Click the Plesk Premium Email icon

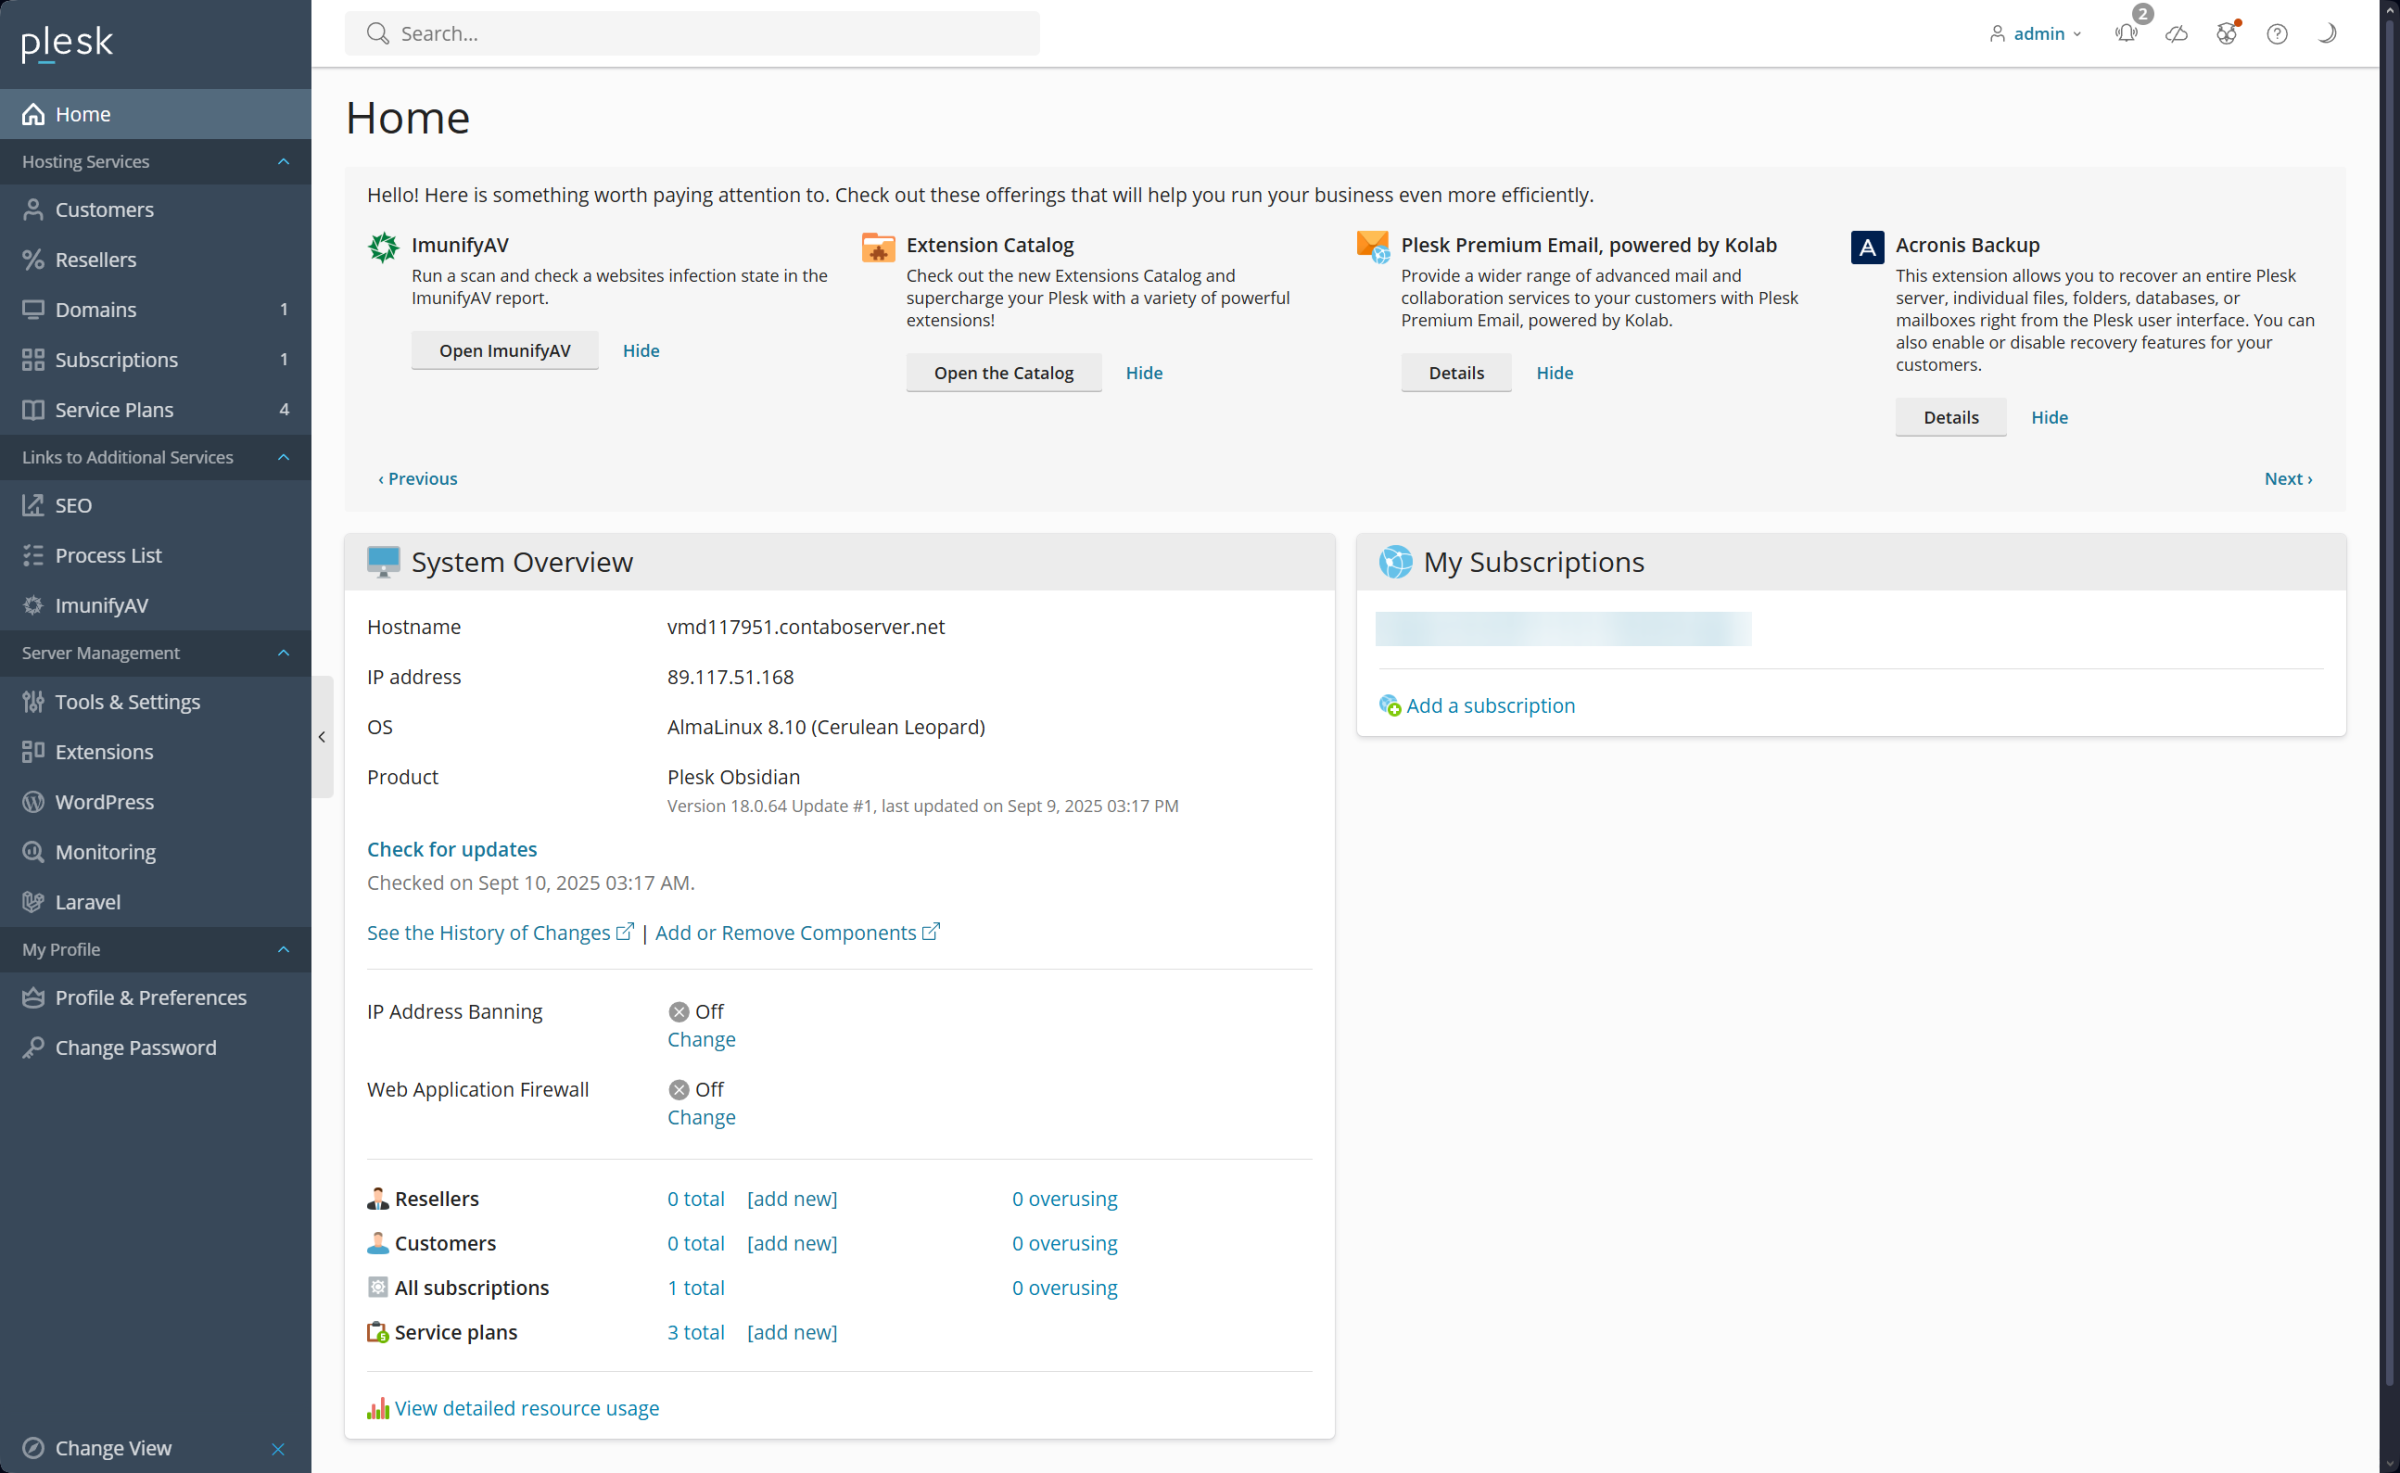[1373, 246]
